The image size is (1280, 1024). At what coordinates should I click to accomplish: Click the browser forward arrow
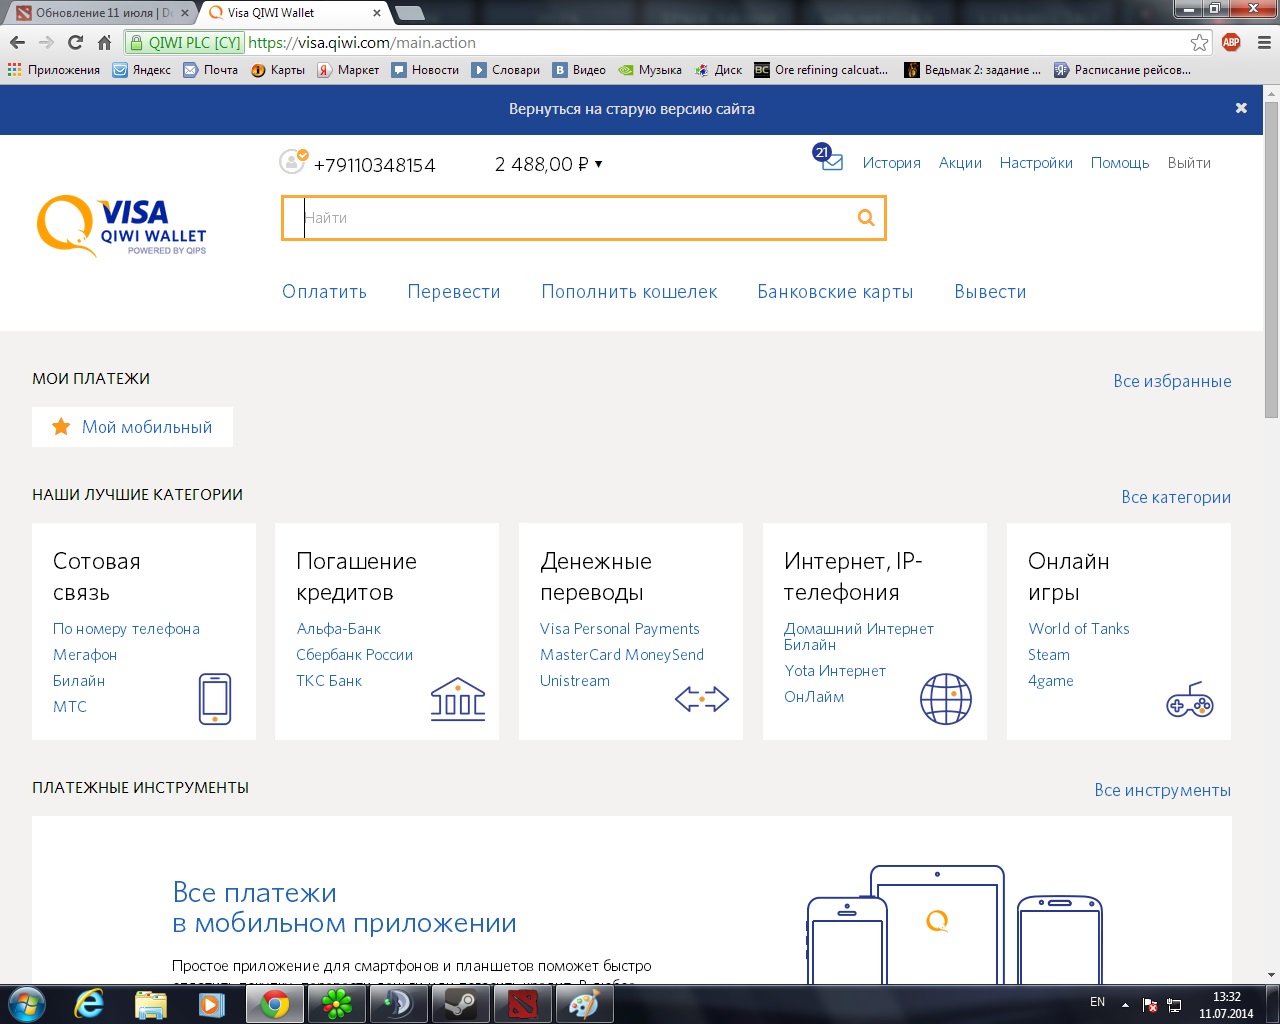pyautogui.click(x=46, y=42)
